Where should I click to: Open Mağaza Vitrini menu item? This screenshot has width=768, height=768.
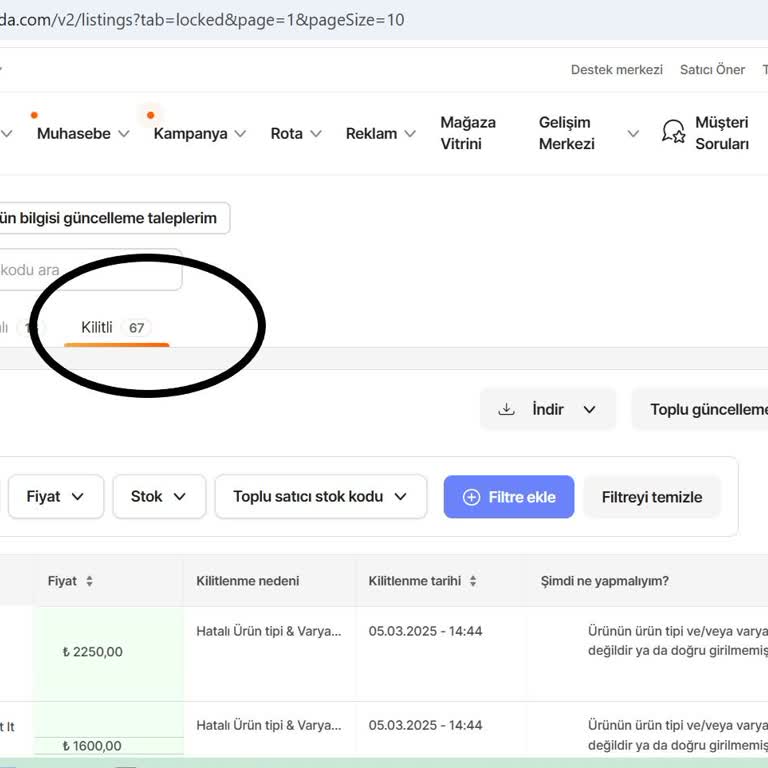[468, 133]
